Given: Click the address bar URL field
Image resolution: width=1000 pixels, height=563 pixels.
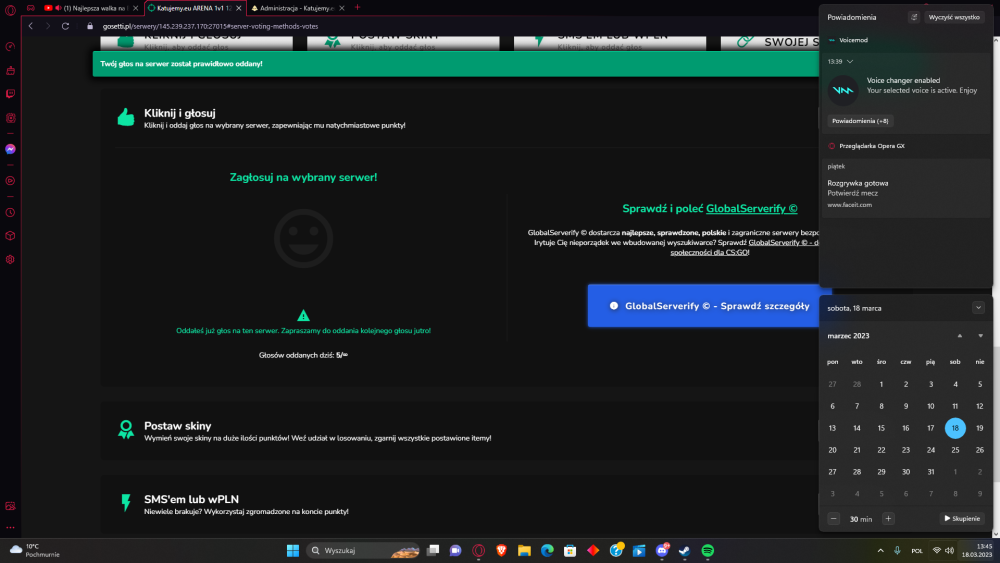Looking at the screenshot, I should pos(210,26).
